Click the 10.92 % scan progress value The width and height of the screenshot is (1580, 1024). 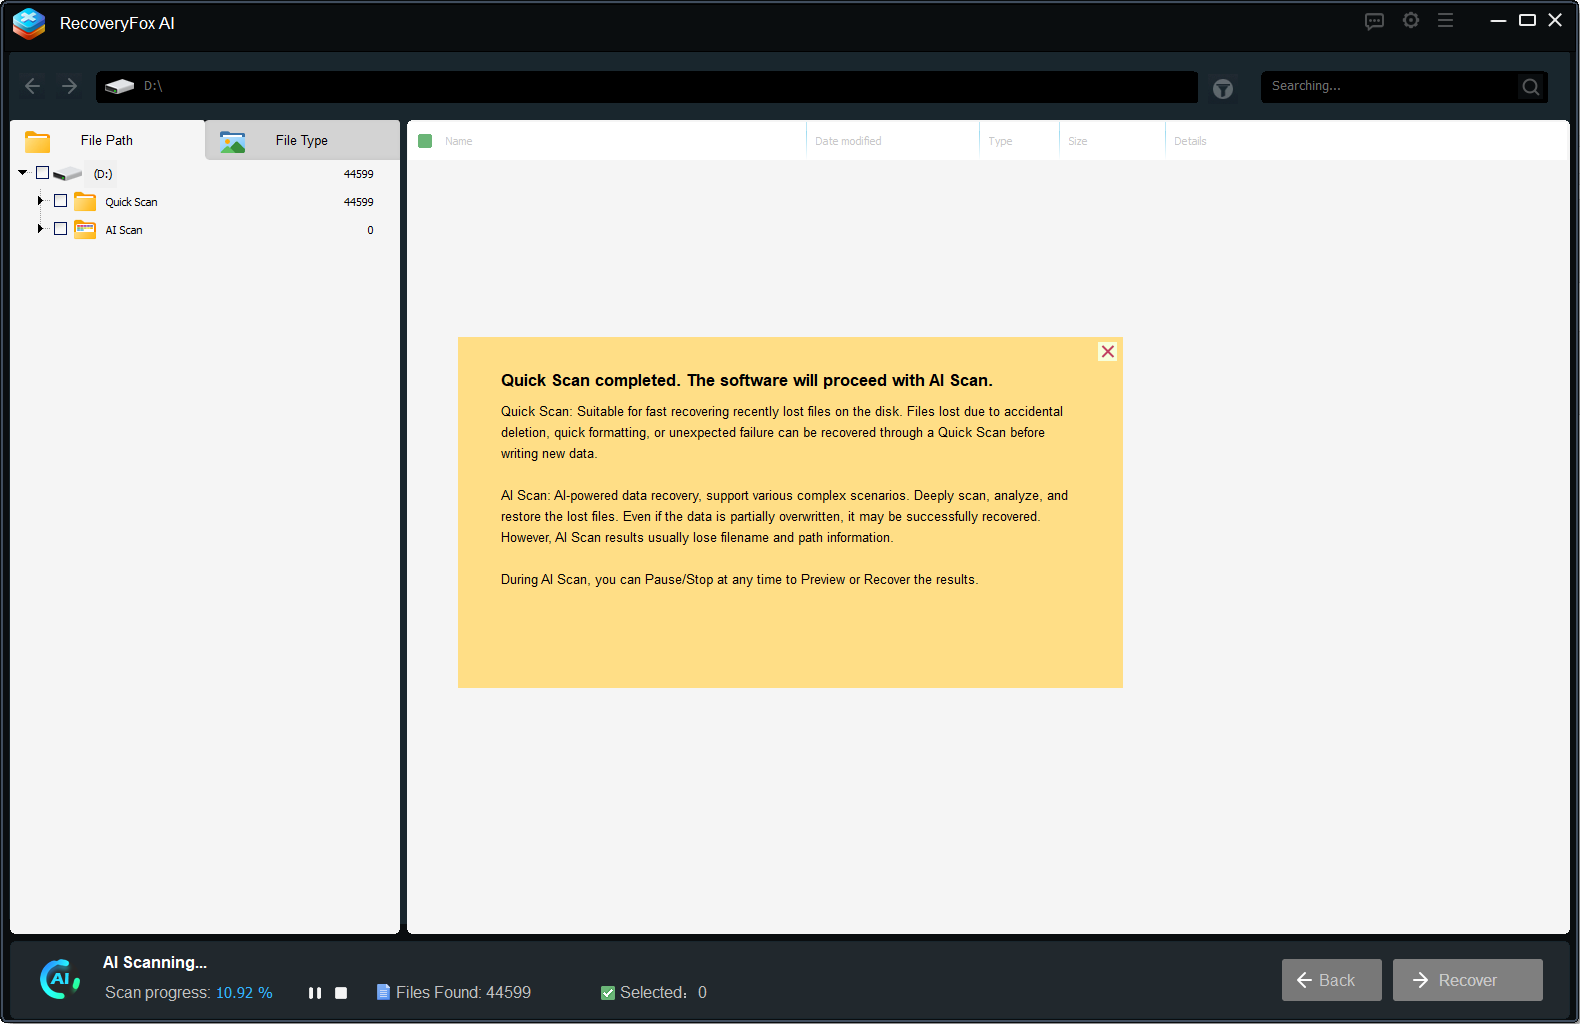pyautogui.click(x=244, y=993)
